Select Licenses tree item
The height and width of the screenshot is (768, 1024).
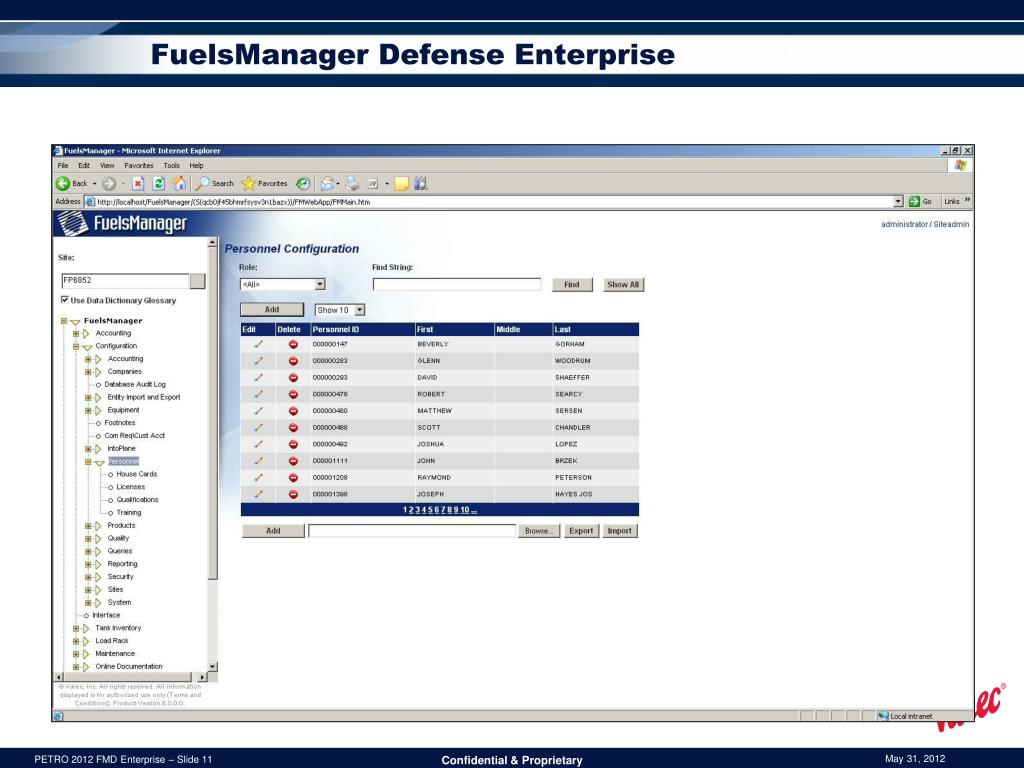pos(131,487)
